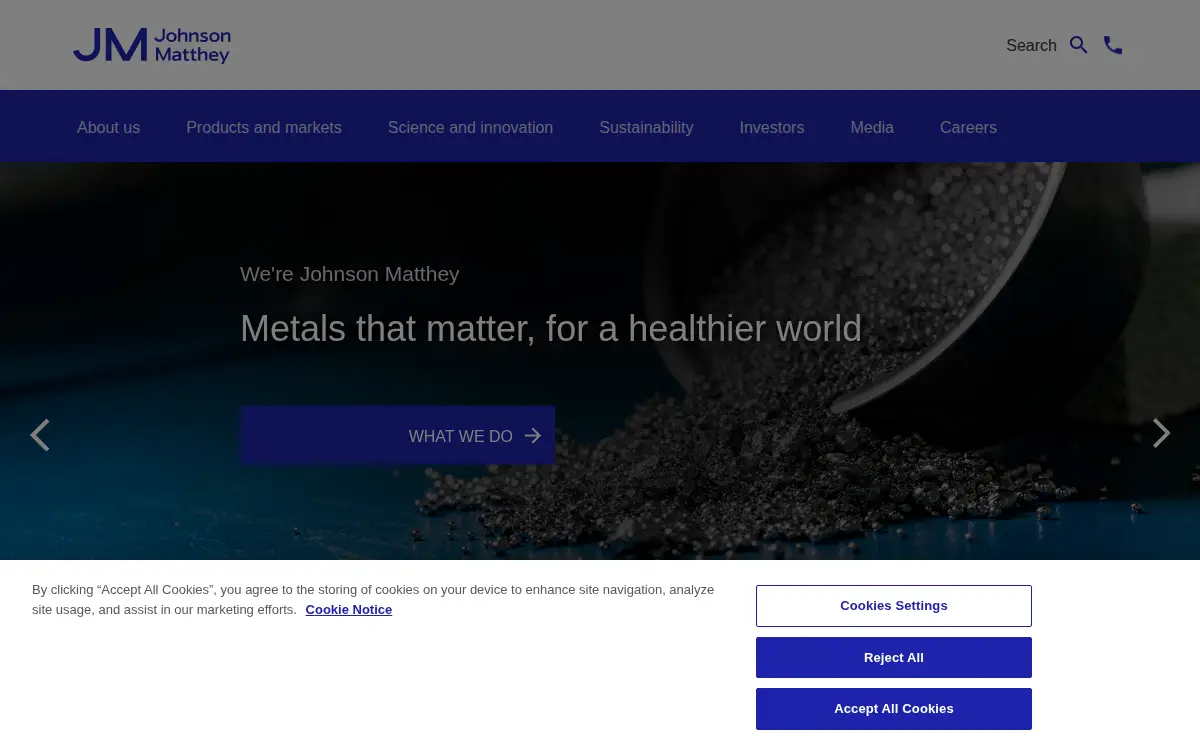1200x750 pixels.
Task: Open the About us menu
Action: (x=108, y=127)
